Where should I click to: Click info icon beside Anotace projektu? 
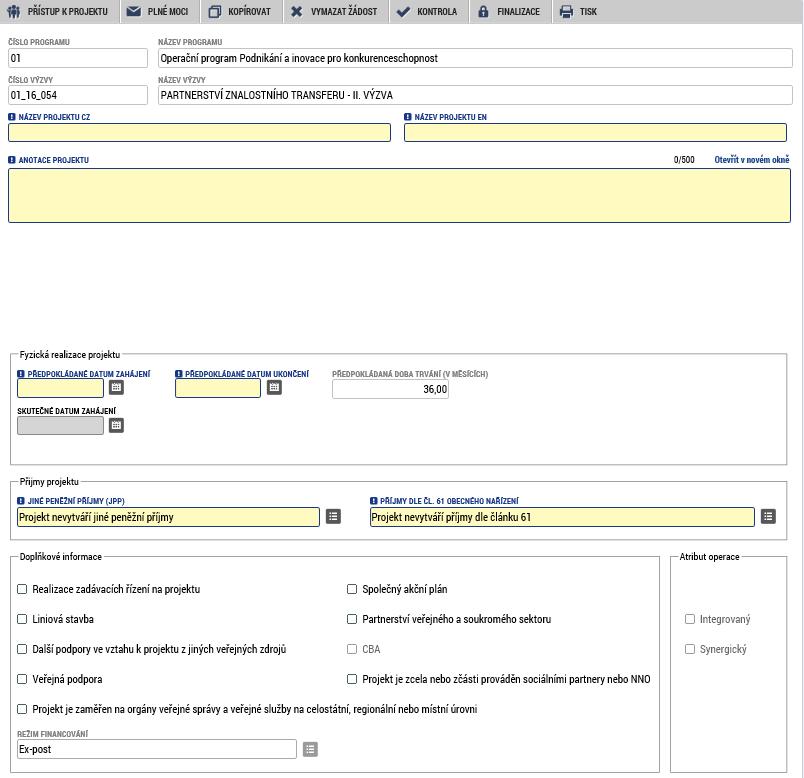12,160
